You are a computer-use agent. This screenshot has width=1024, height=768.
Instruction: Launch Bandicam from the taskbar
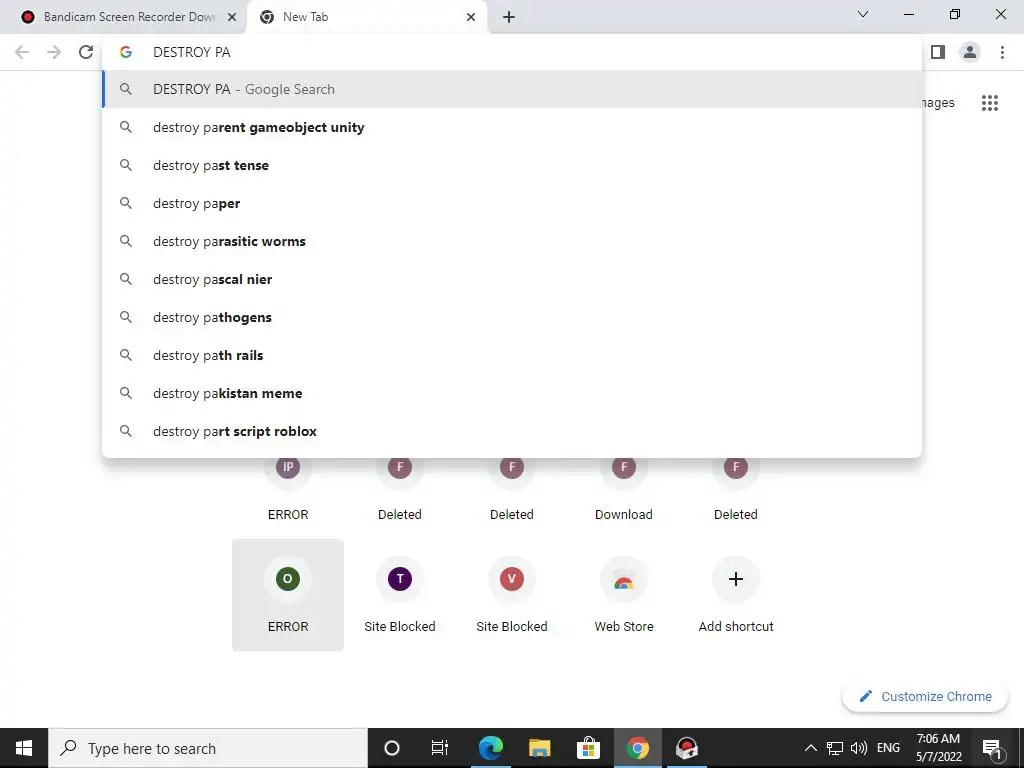[686, 748]
